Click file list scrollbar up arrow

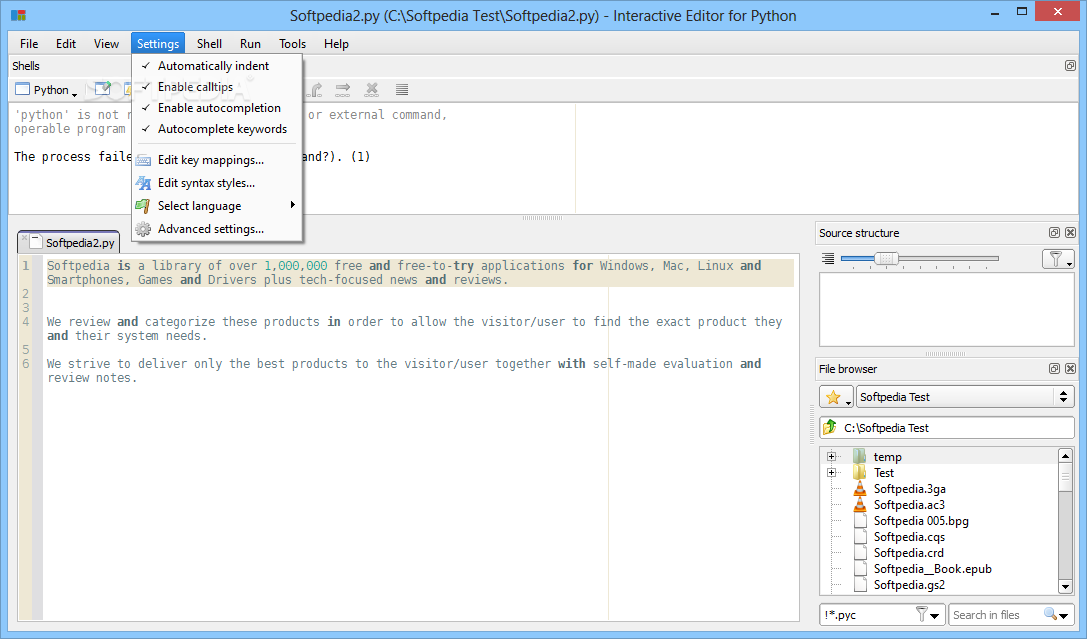tap(1066, 455)
